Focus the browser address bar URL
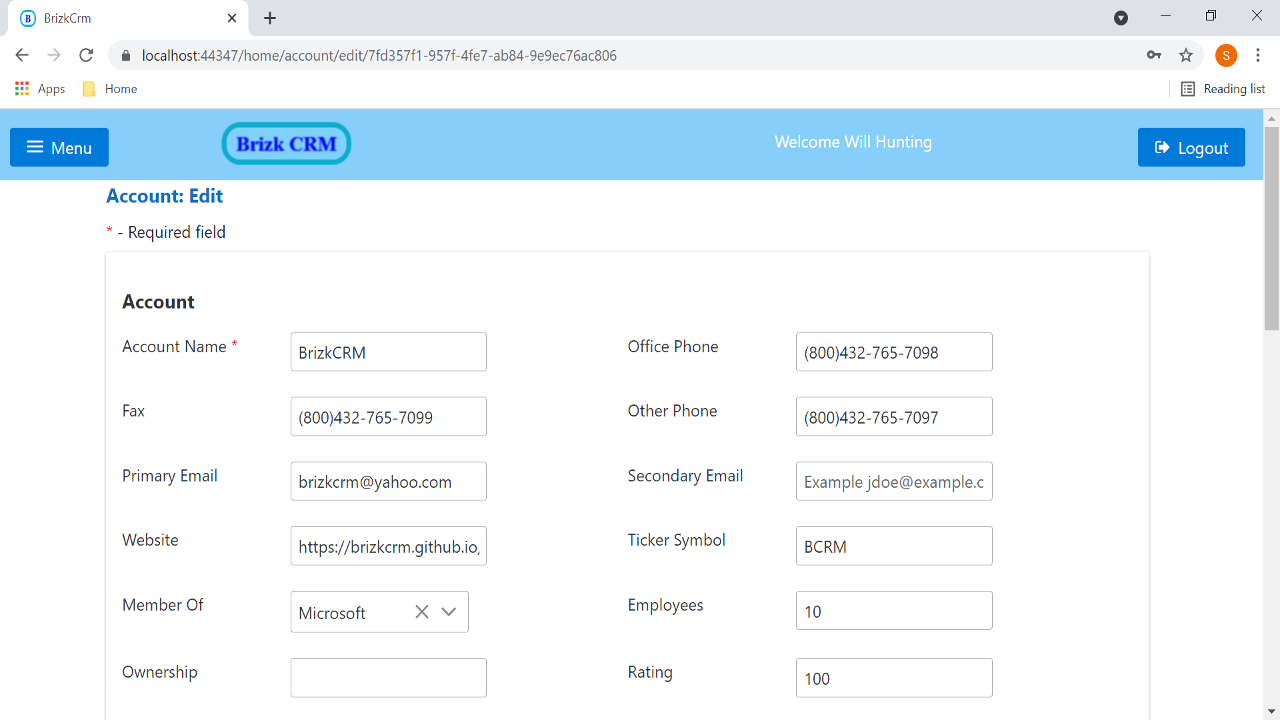The width and height of the screenshot is (1280, 720). tap(379, 56)
